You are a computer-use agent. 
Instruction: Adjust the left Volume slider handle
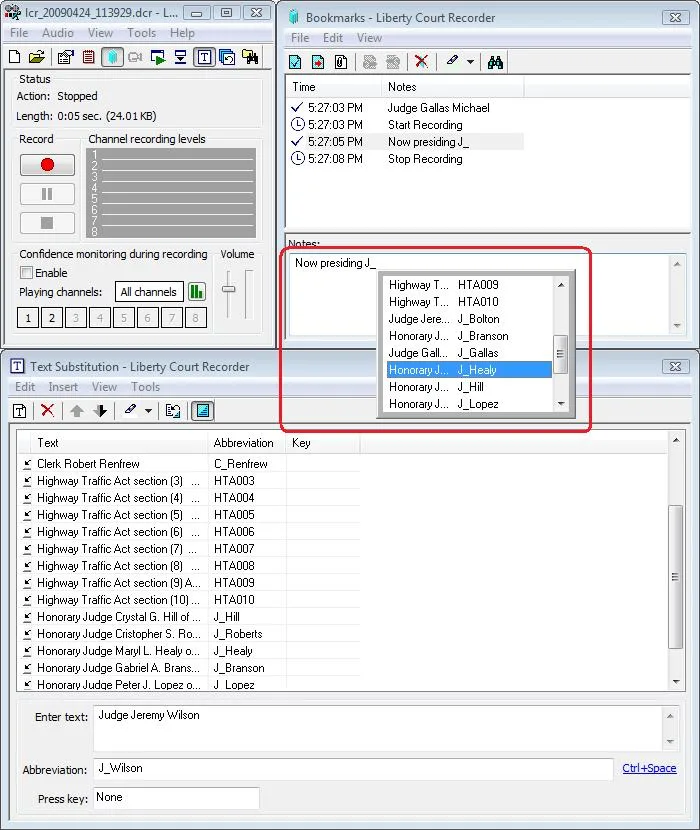click(228, 289)
